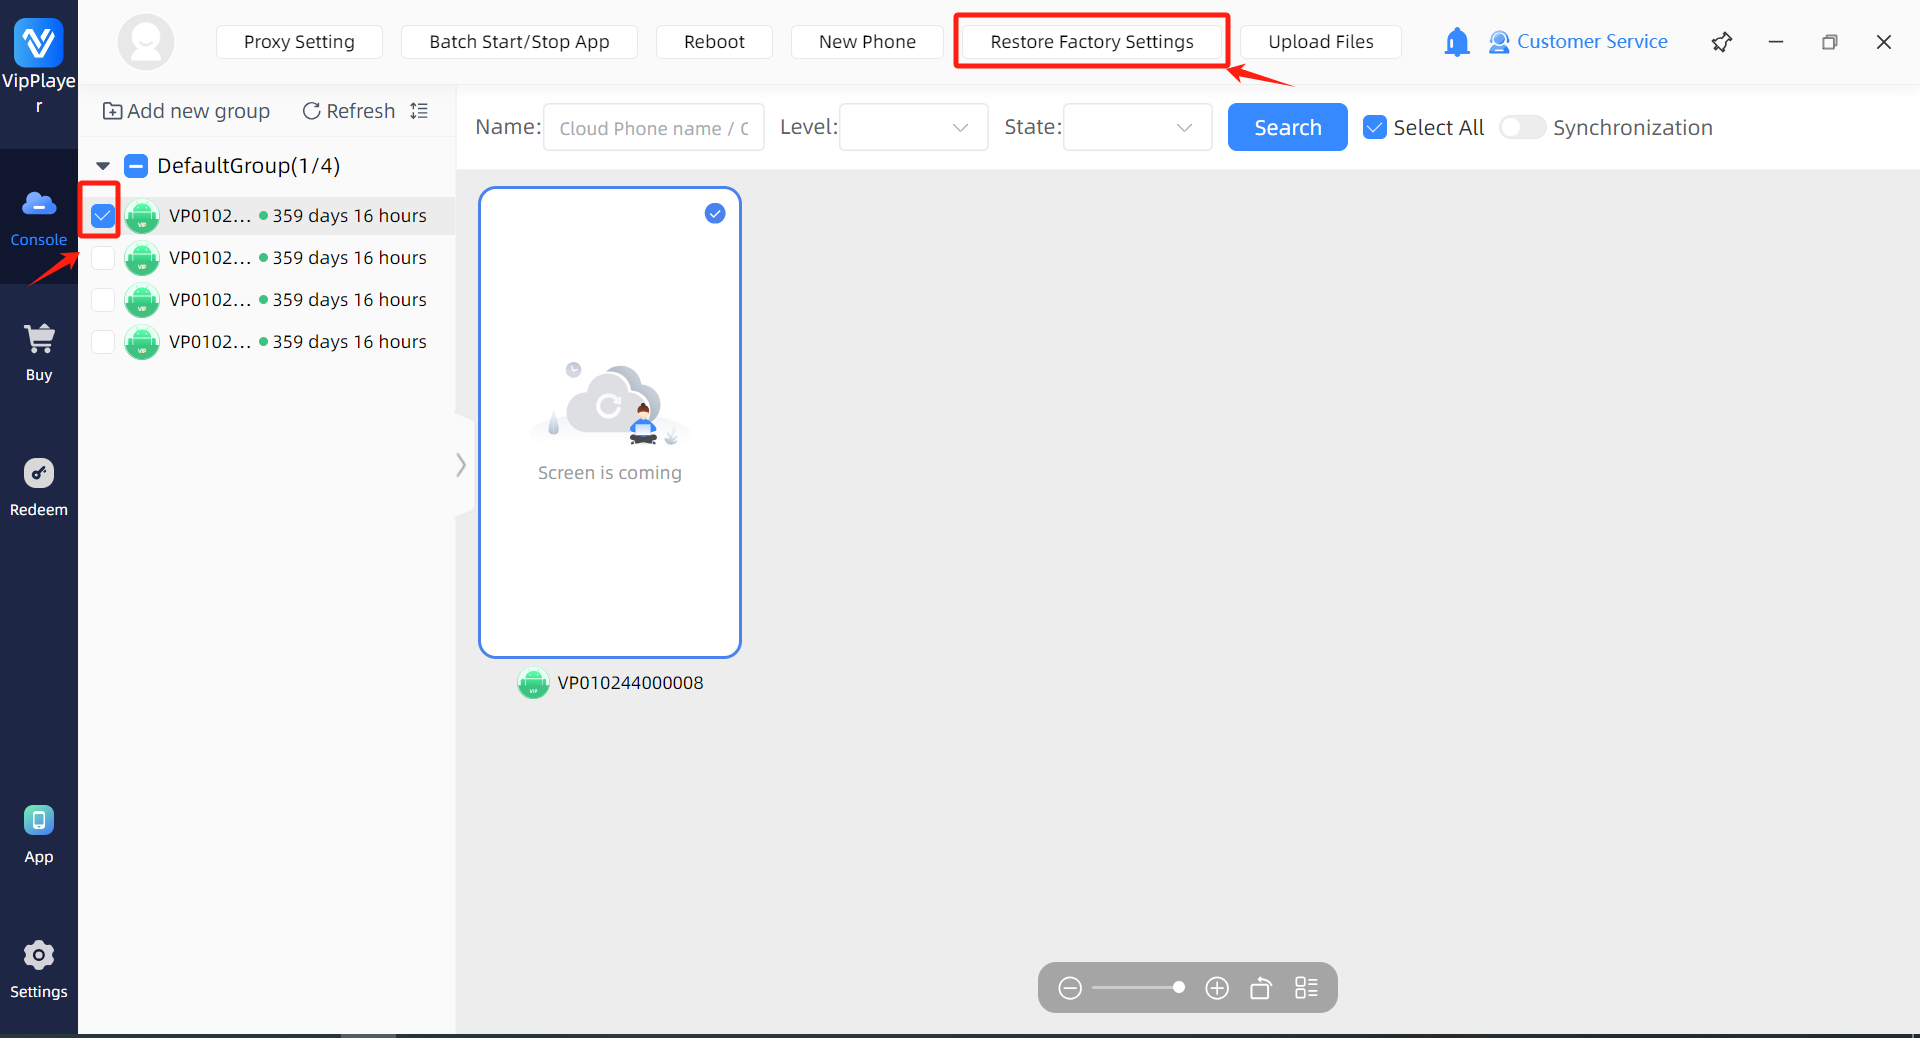Uncheck the first VP0102 cloud phone checkbox

pos(103,216)
